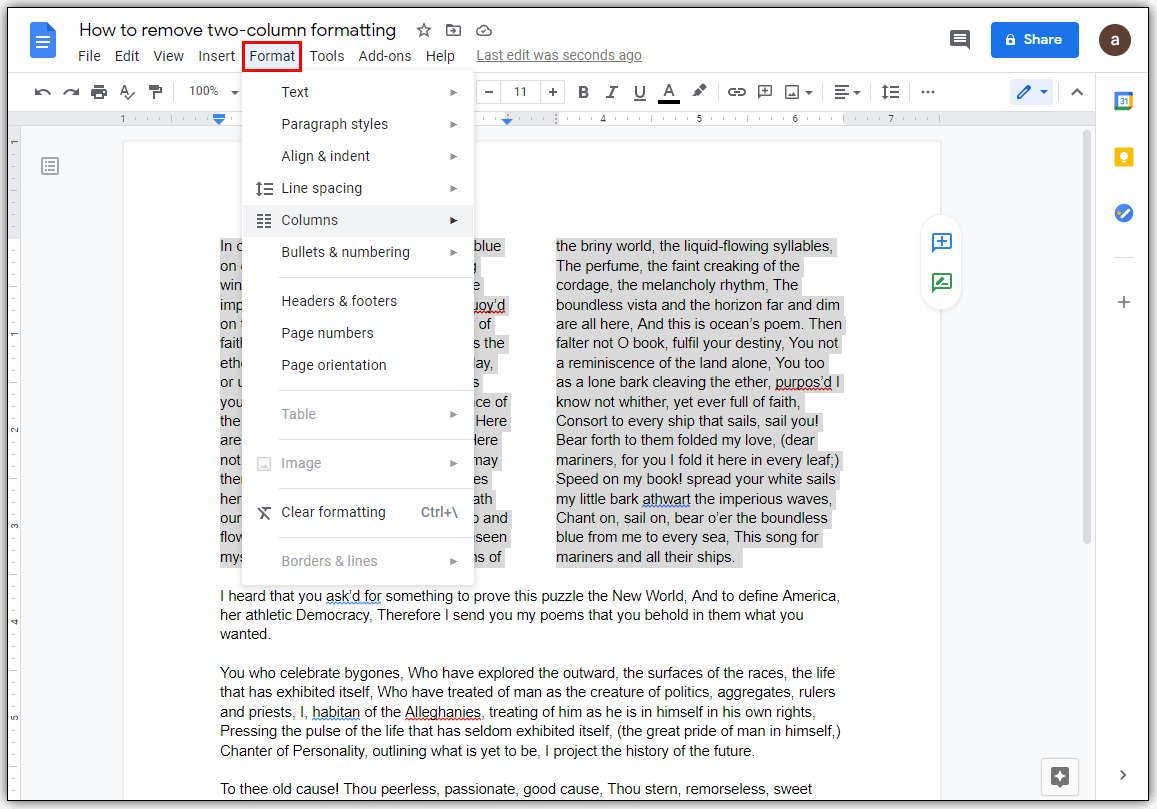Star the document
Image resolution: width=1157 pixels, height=809 pixels.
point(424,30)
